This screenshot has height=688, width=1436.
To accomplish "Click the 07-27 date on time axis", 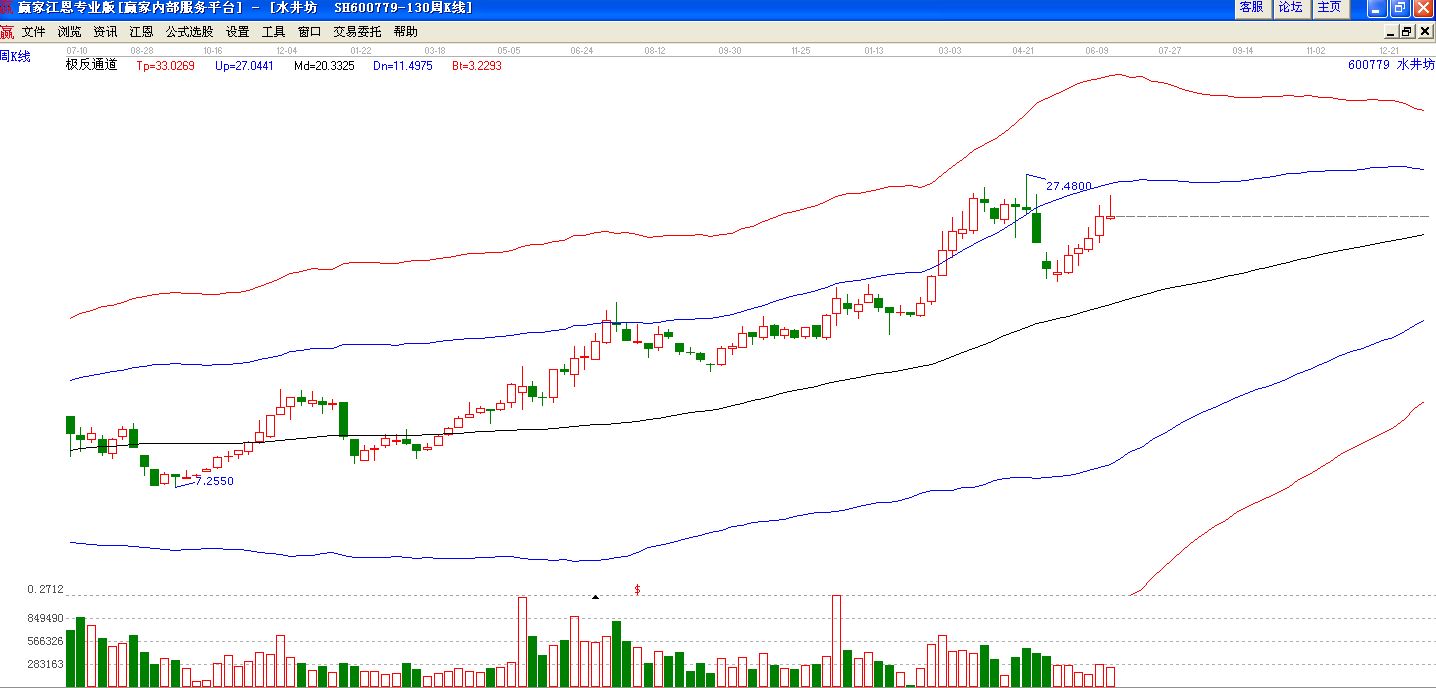I will tap(1170, 50).
